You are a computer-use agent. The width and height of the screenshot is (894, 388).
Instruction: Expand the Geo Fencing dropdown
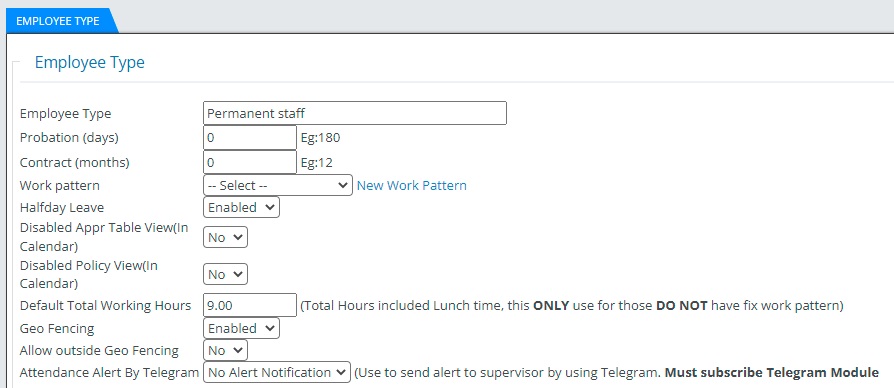pyautogui.click(x=241, y=328)
